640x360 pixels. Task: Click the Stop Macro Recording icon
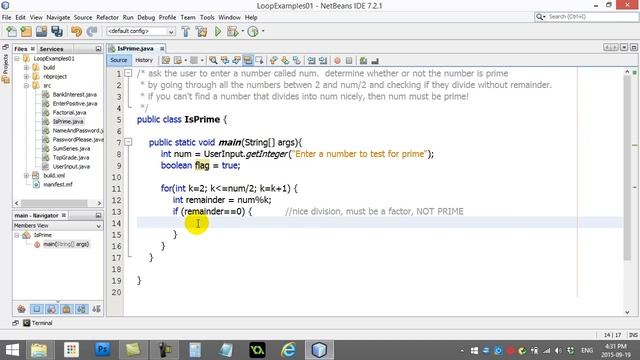pyautogui.click(x=349, y=60)
